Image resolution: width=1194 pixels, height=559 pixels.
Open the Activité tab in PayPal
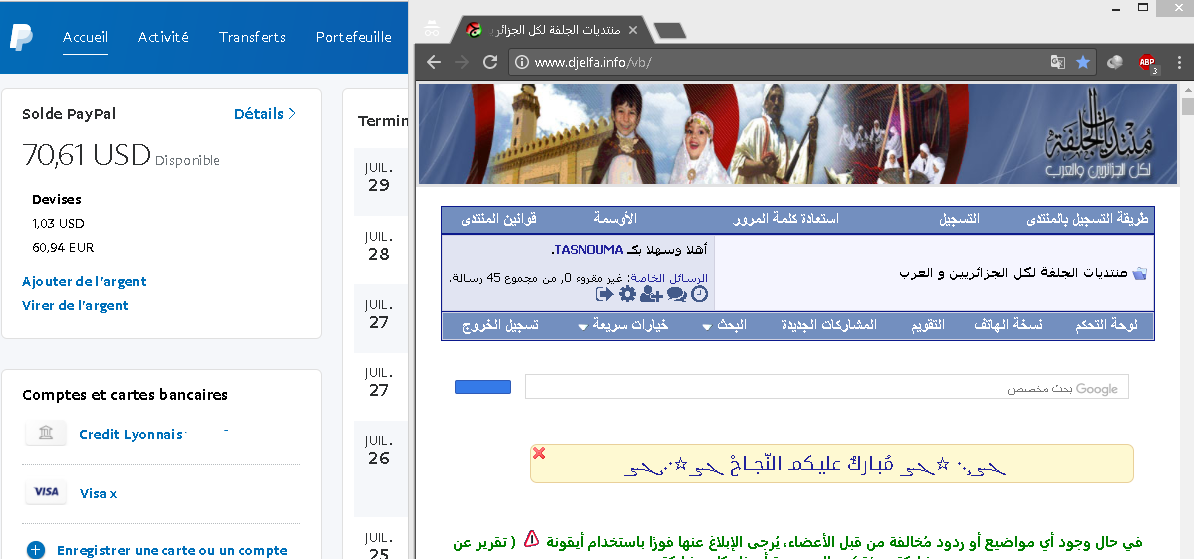pyautogui.click(x=163, y=37)
